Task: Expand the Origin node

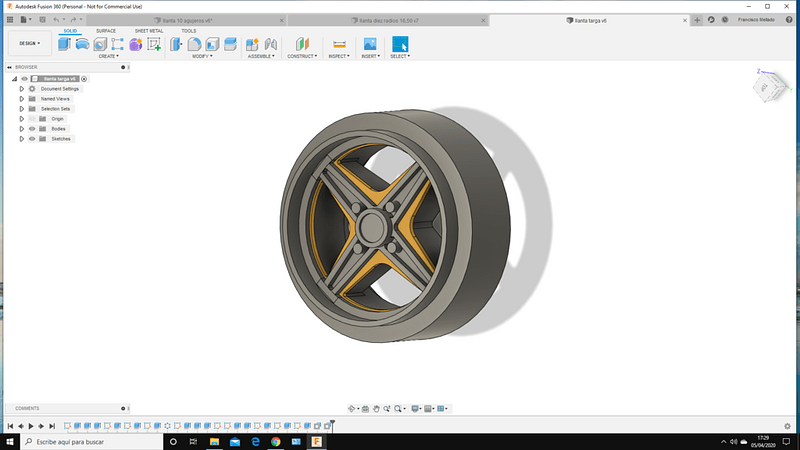Action: click(21, 119)
